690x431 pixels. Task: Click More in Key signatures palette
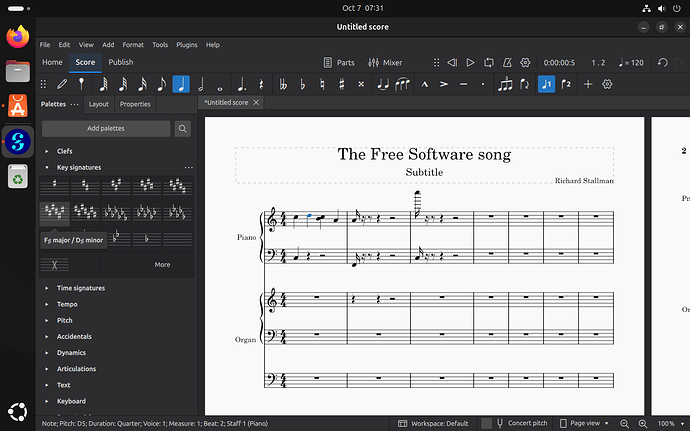point(162,265)
